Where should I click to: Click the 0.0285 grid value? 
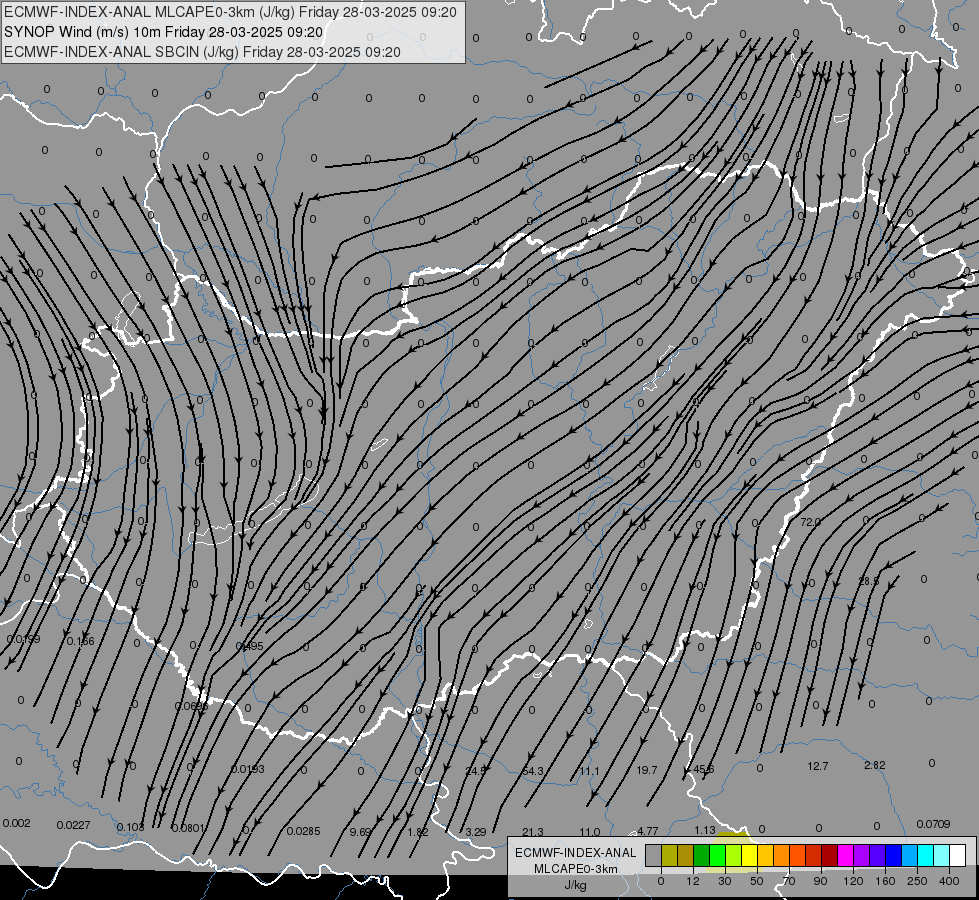[x=303, y=831]
